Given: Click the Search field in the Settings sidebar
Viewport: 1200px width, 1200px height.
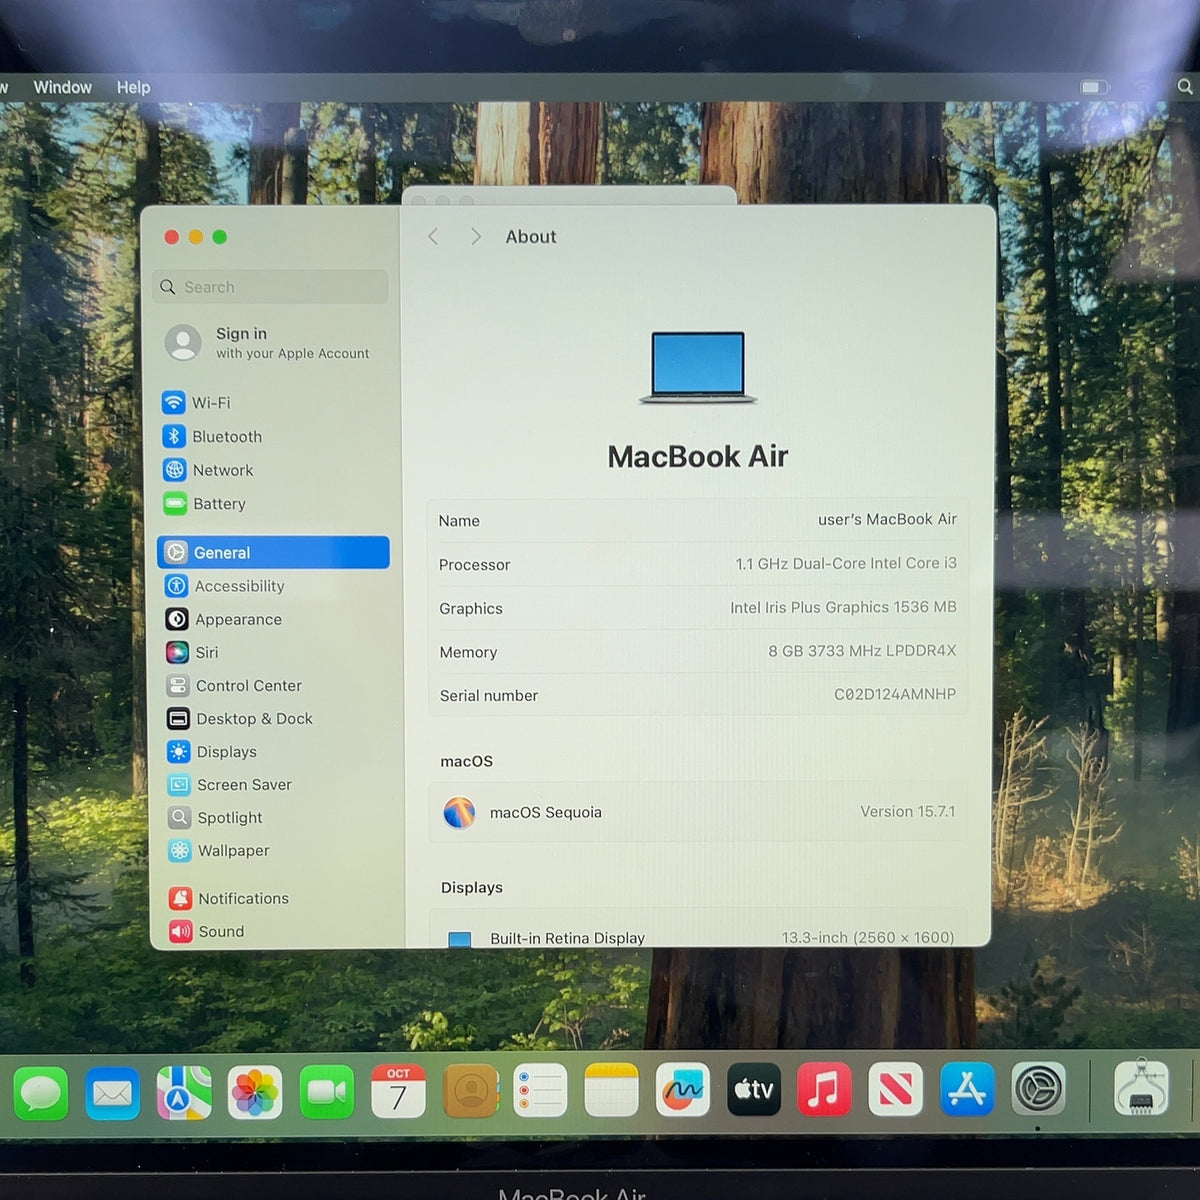Looking at the screenshot, I should click(x=270, y=287).
